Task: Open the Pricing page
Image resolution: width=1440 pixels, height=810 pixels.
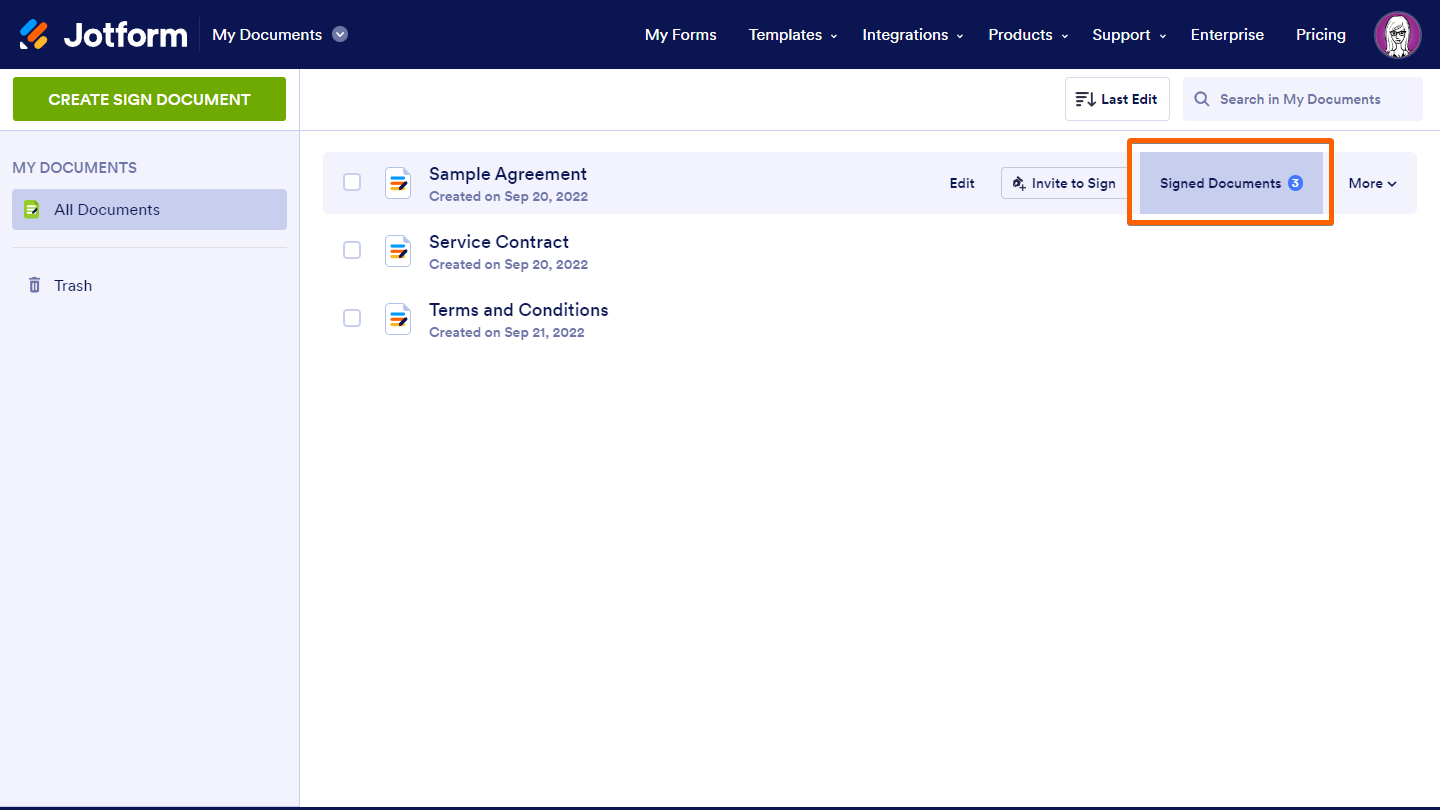Action: (x=1320, y=35)
